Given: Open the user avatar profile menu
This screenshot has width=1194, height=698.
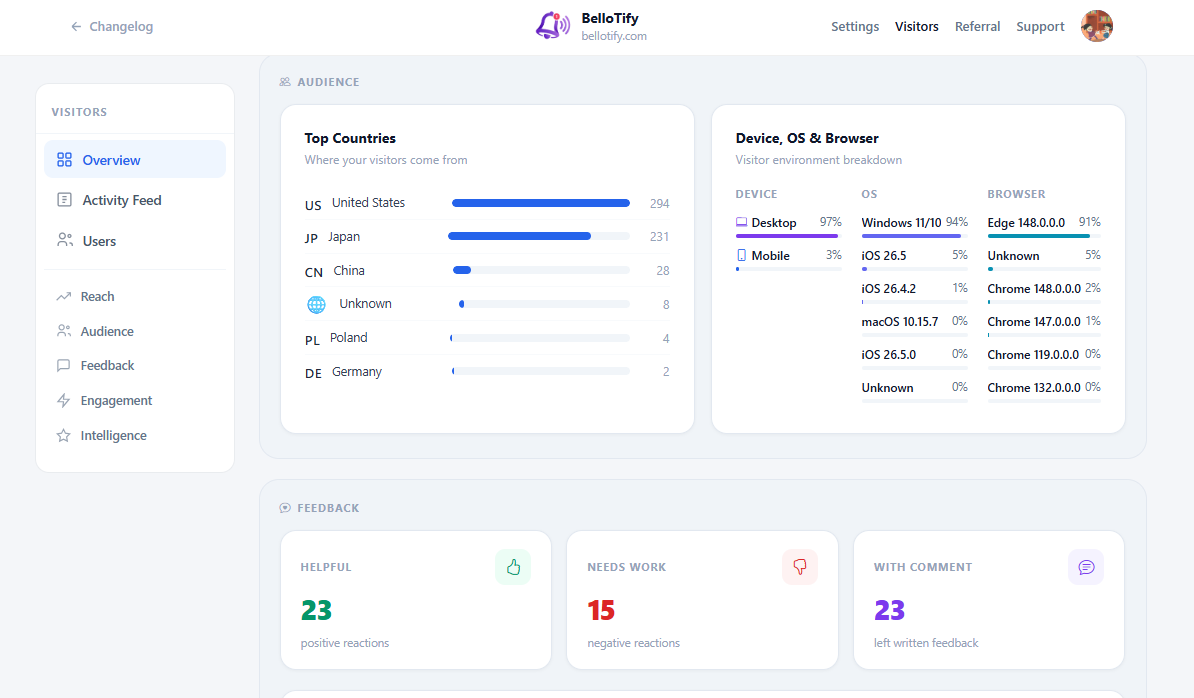Looking at the screenshot, I should 1097,26.
